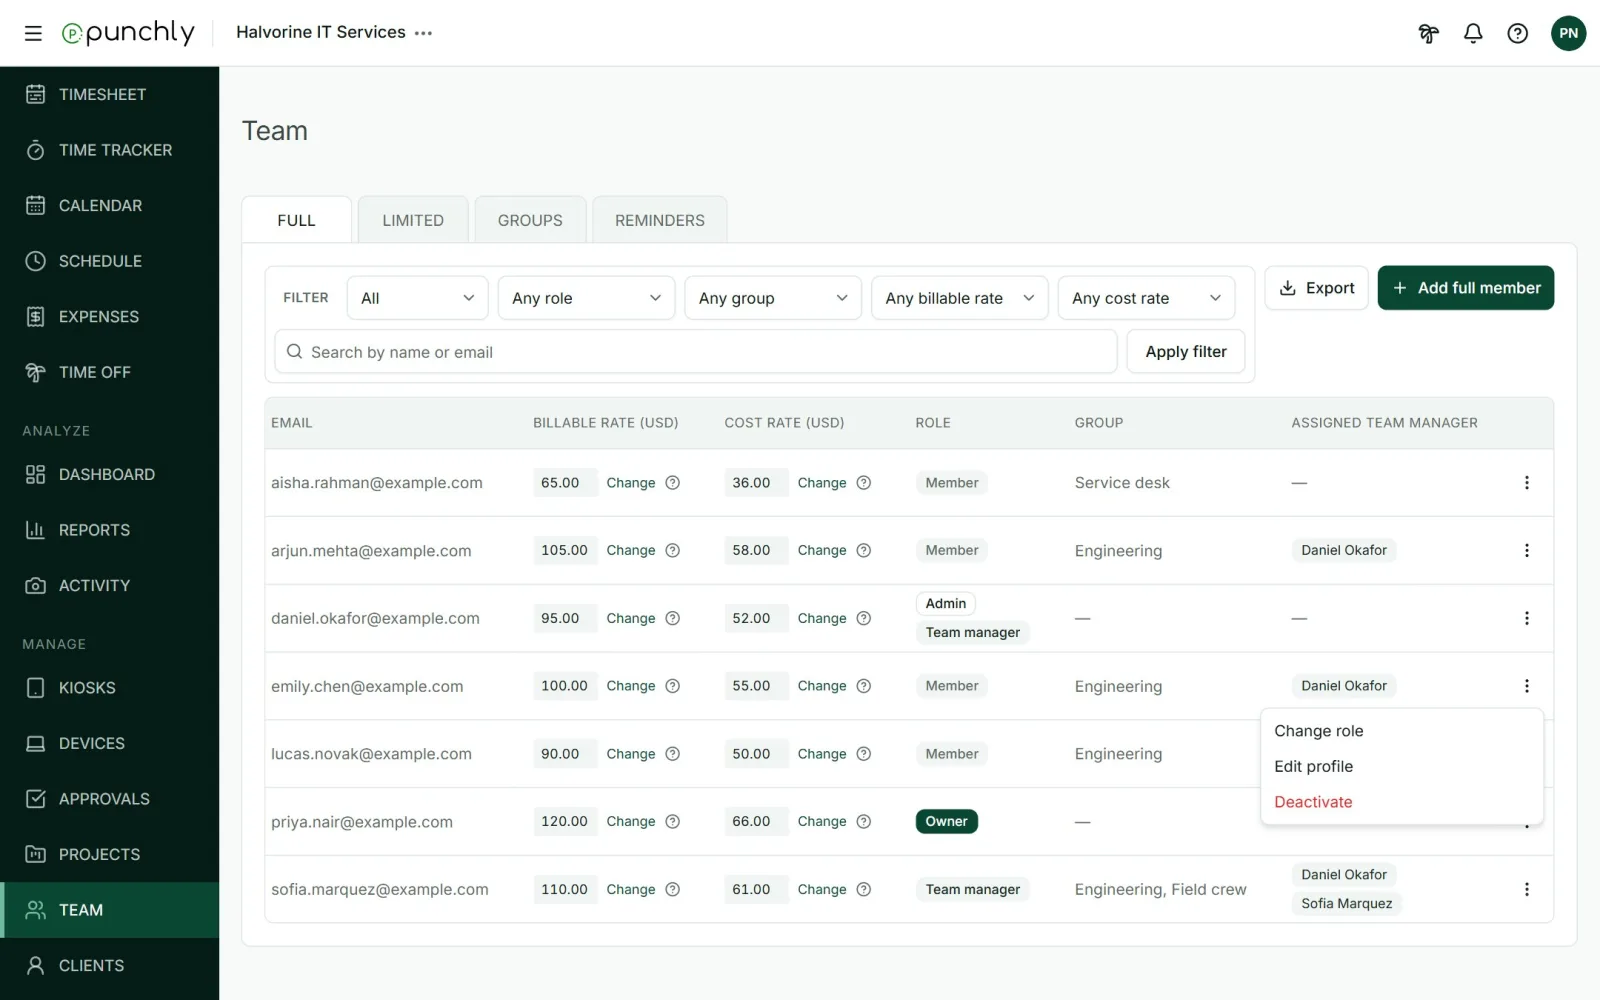Switch to the Reminders tab
The width and height of the screenshot is (1600, 1000).
click(x=660, y=220)
